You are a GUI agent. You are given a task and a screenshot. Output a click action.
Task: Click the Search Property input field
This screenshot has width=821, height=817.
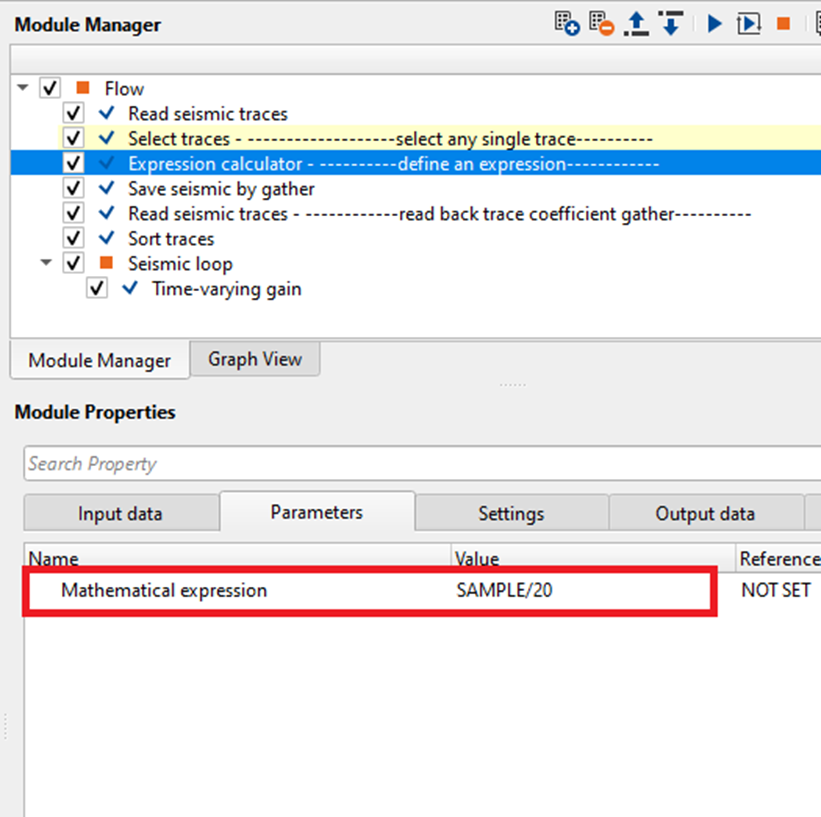(420, 464)
